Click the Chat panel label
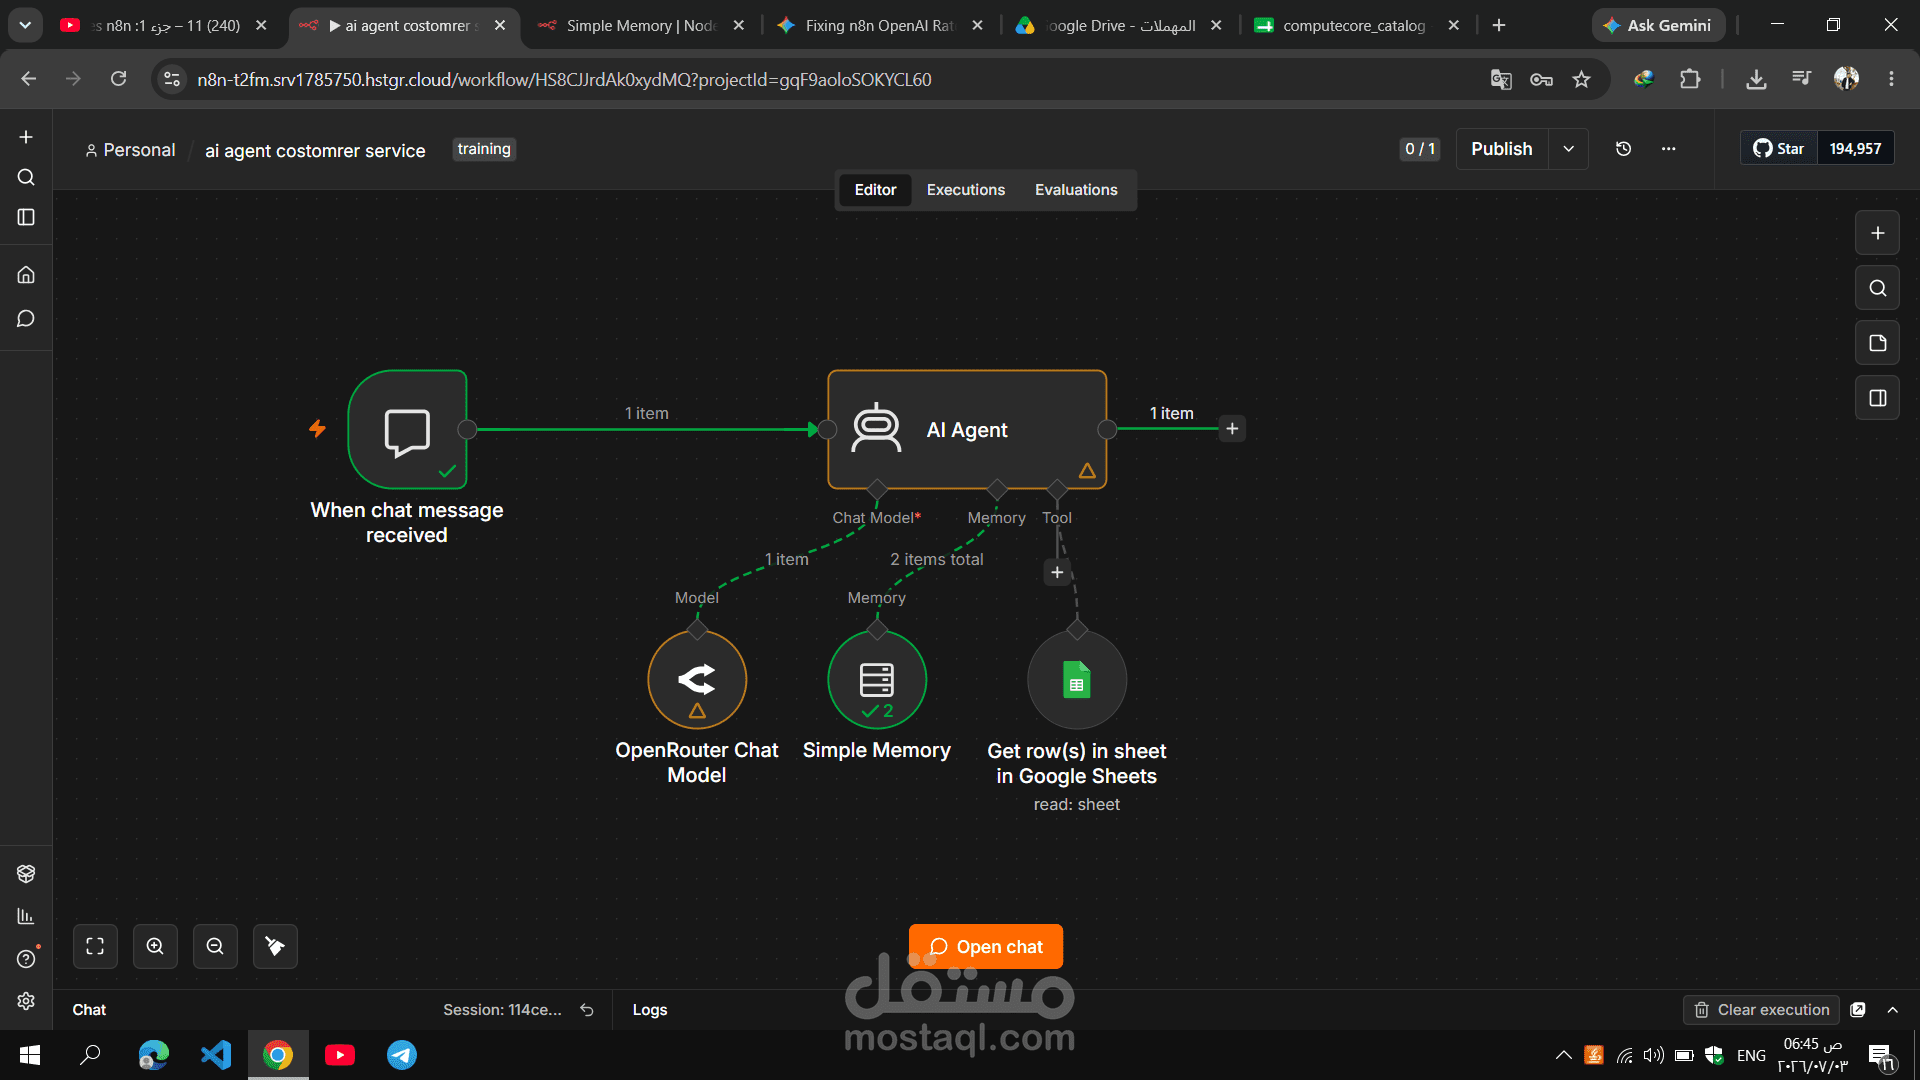 pos(89,1010)
